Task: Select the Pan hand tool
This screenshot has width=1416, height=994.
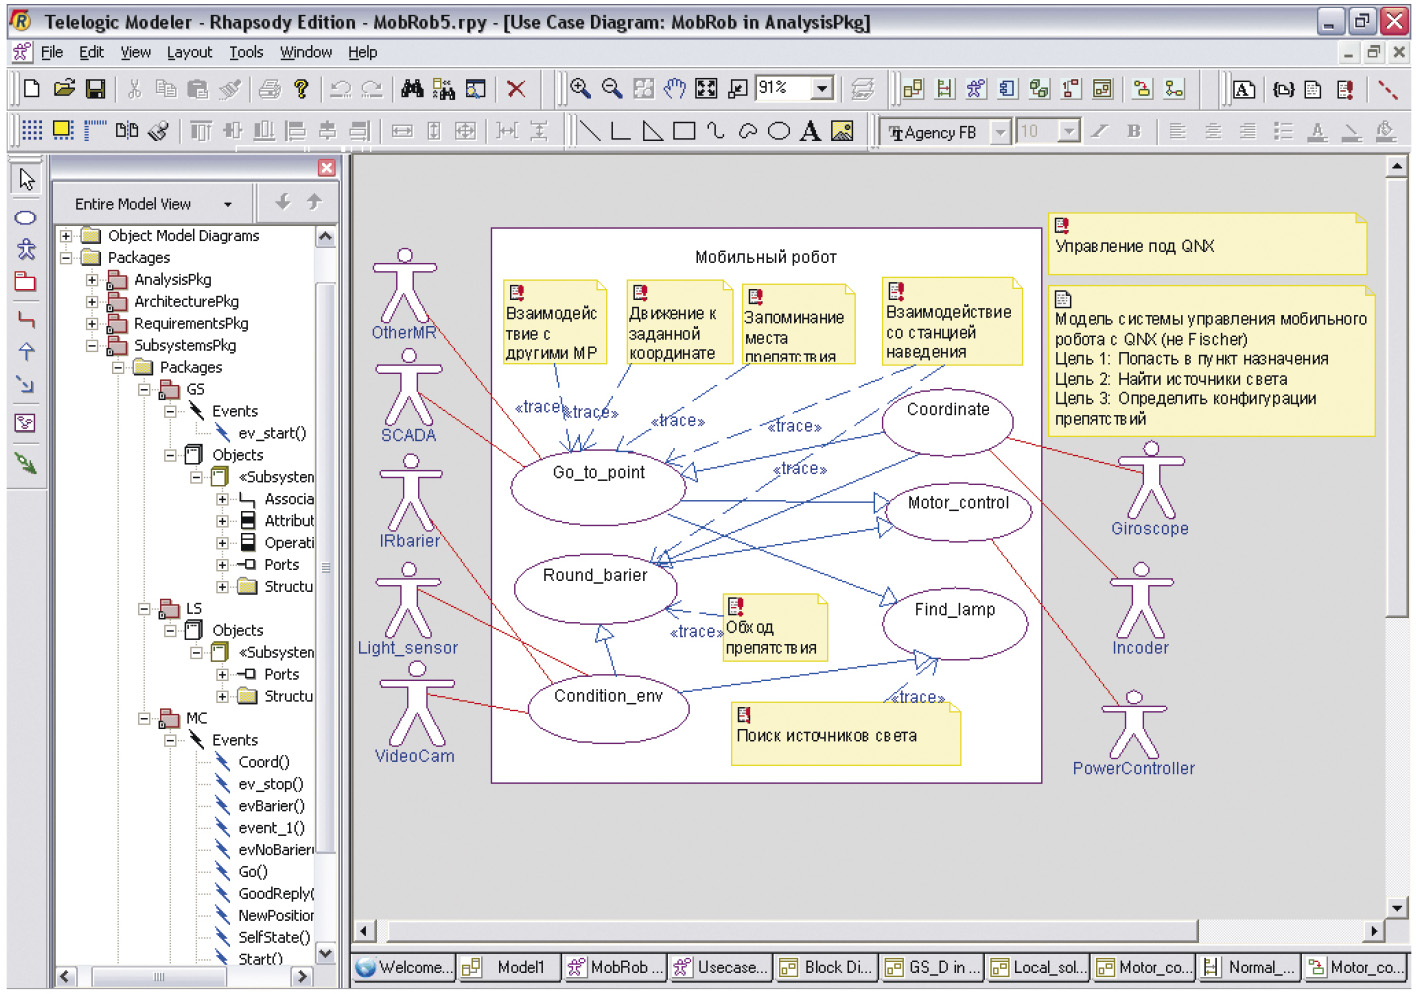Action: 675,89
